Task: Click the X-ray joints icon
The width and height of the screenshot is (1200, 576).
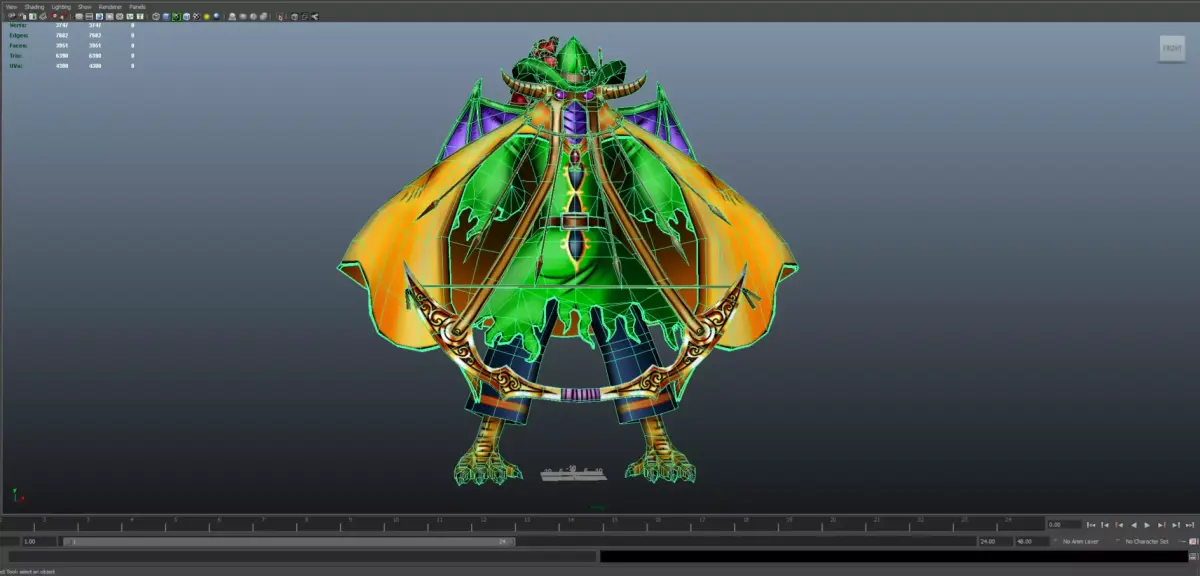Action: [314, 16]
